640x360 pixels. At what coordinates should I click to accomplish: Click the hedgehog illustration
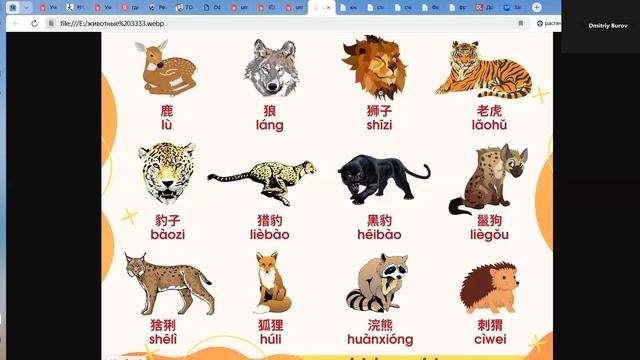click(489, 288)
